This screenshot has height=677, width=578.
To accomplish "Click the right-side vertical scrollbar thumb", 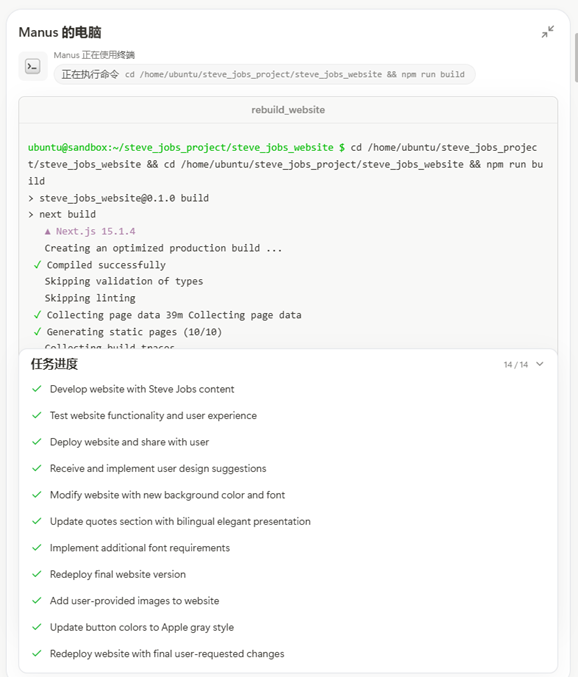I will tap(576, 57).
